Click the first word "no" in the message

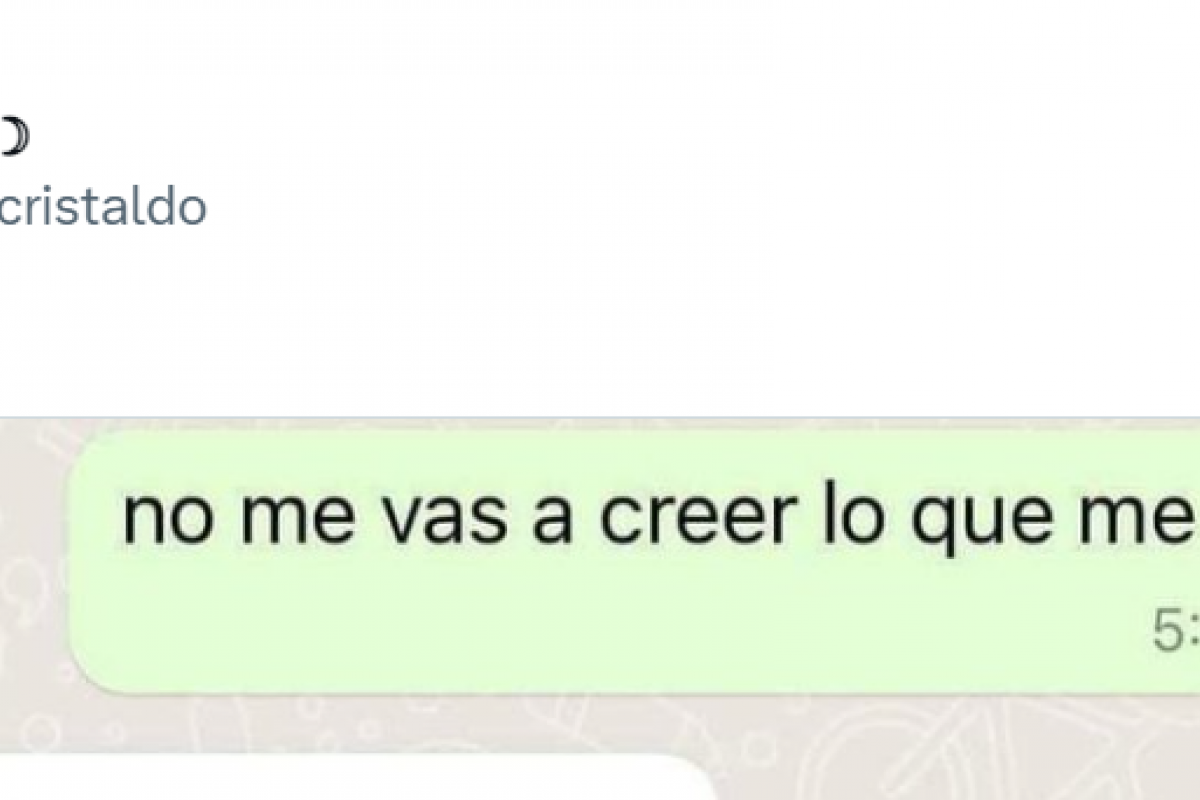tap(152, 519)
